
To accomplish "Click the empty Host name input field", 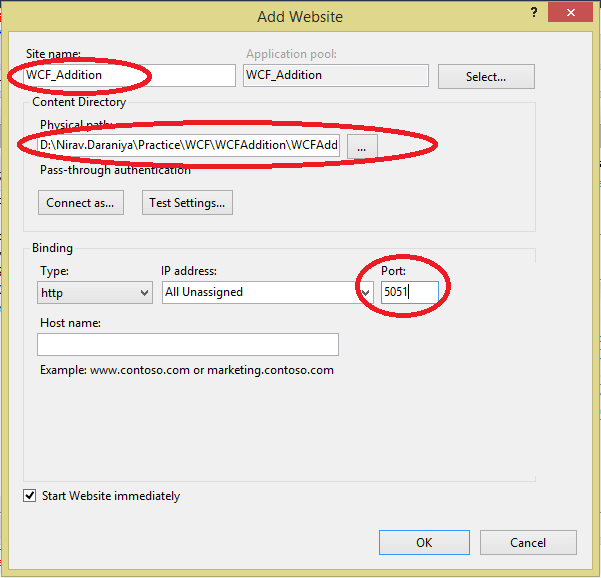I will (x=188, y=344).
